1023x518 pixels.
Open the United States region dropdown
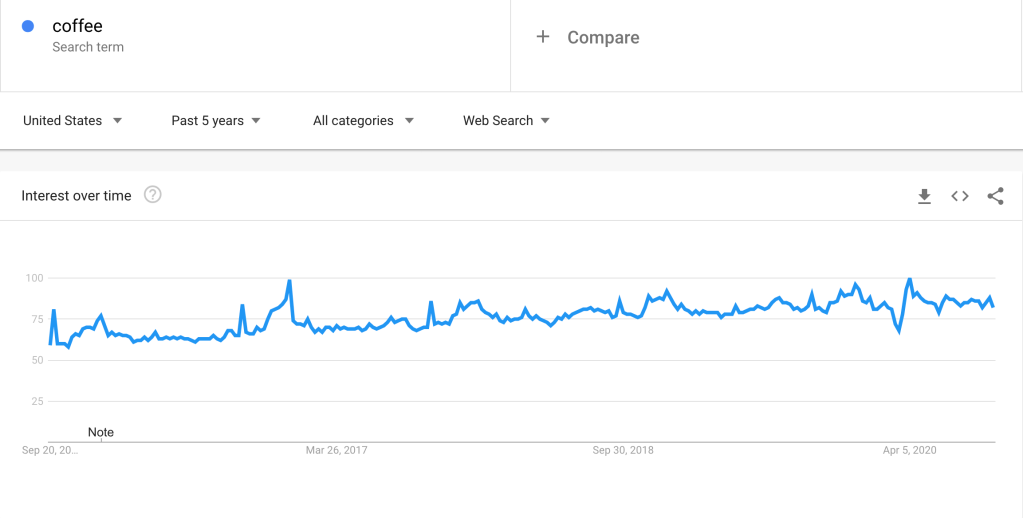(72, 121)
